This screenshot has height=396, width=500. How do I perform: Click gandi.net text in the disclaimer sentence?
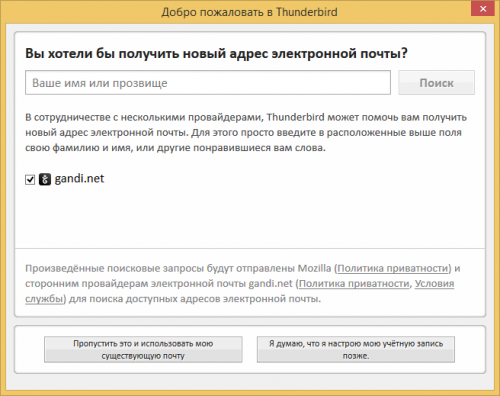coord(270,284)
